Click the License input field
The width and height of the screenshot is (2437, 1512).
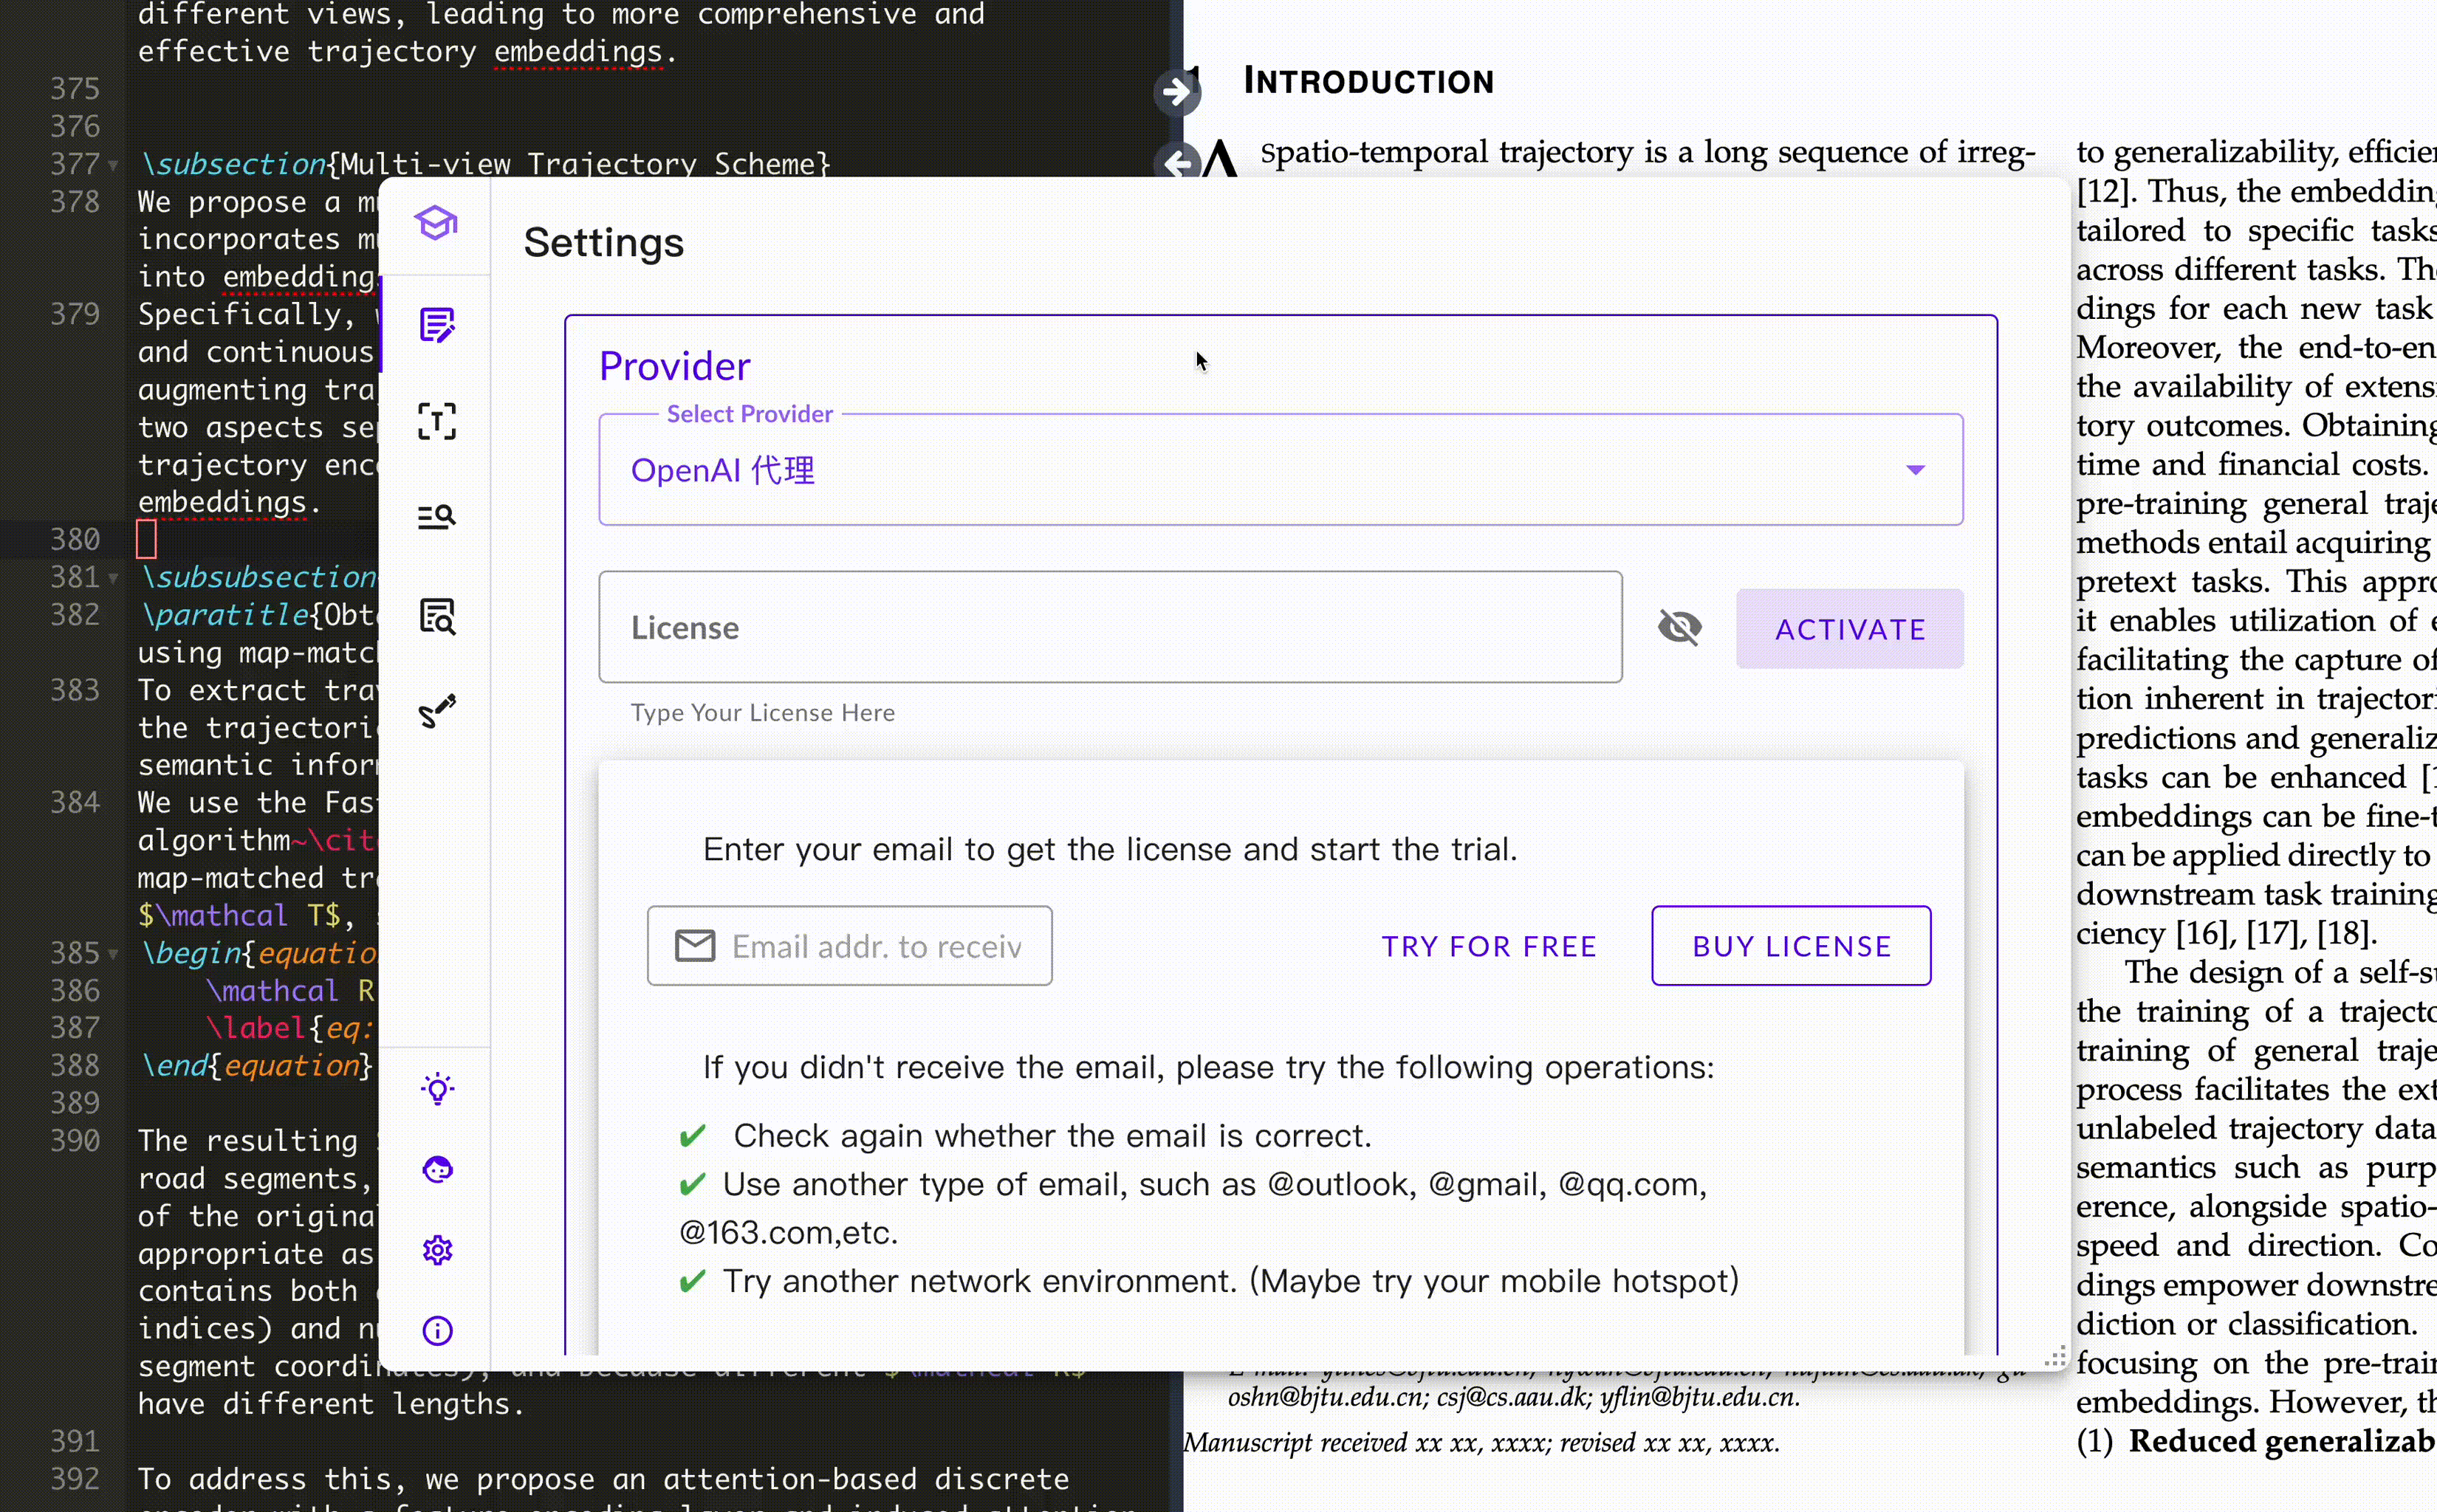[1109, 628]
